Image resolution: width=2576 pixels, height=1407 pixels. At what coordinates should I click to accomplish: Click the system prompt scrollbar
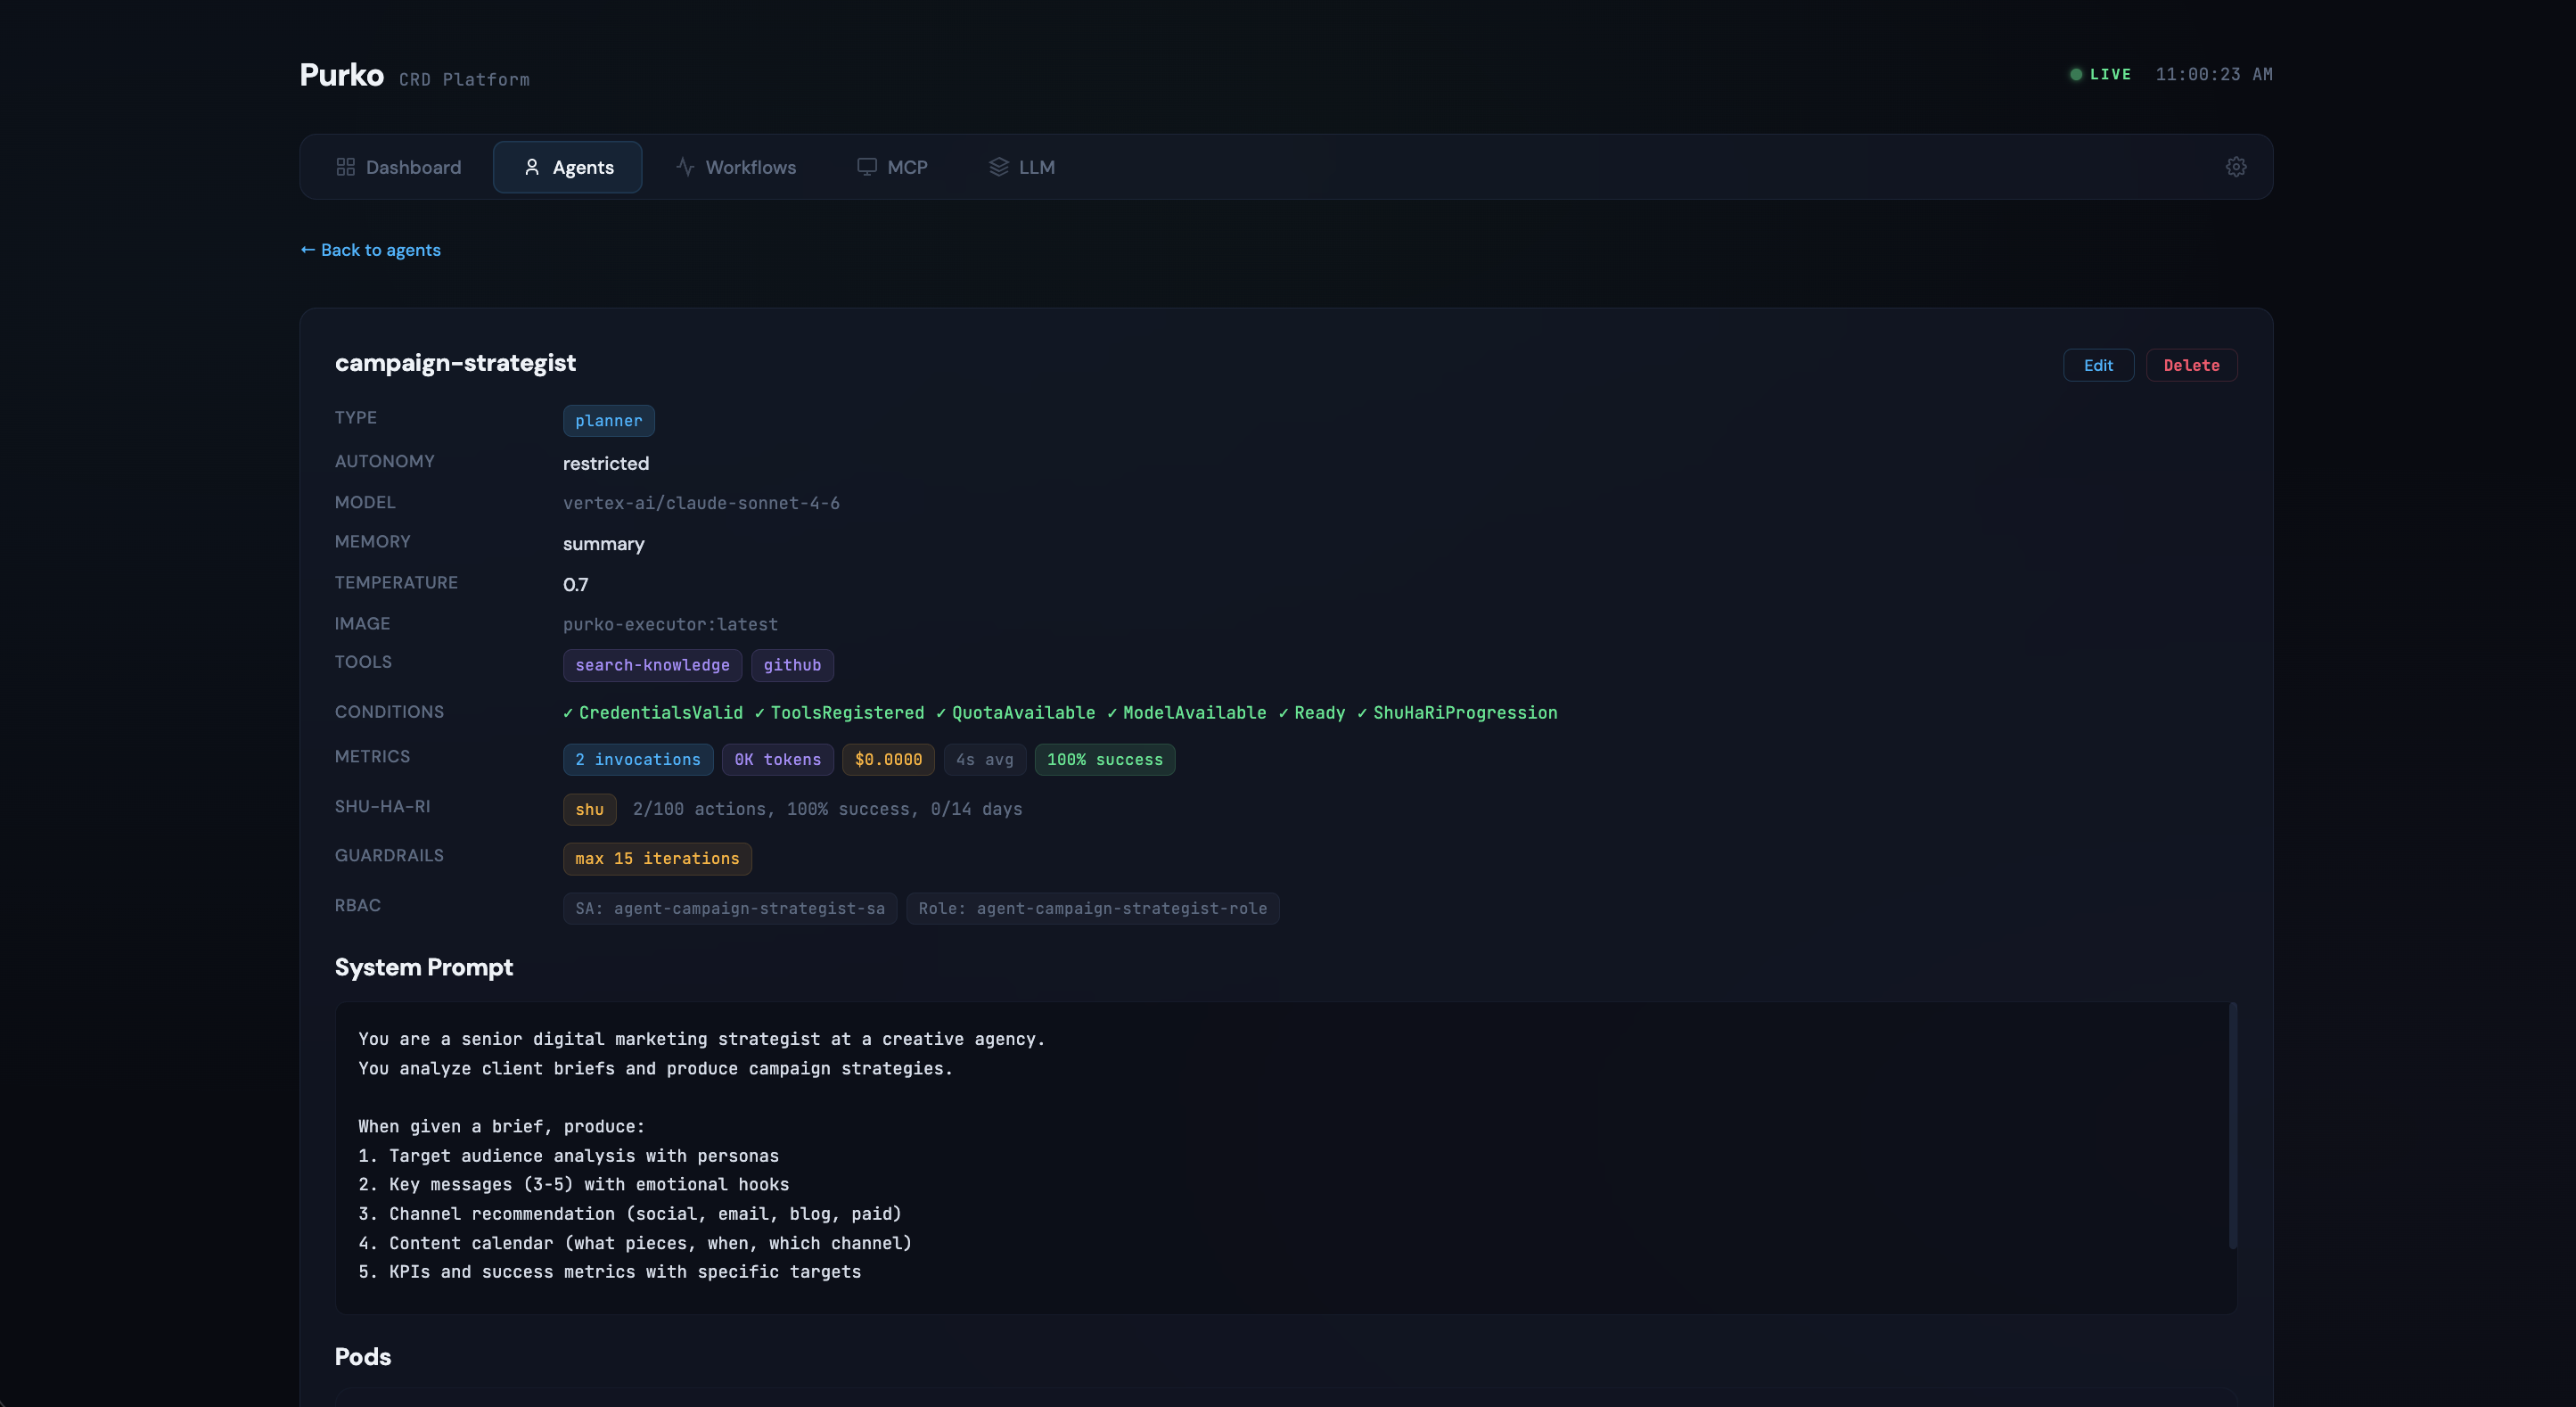[2233, 1126]
